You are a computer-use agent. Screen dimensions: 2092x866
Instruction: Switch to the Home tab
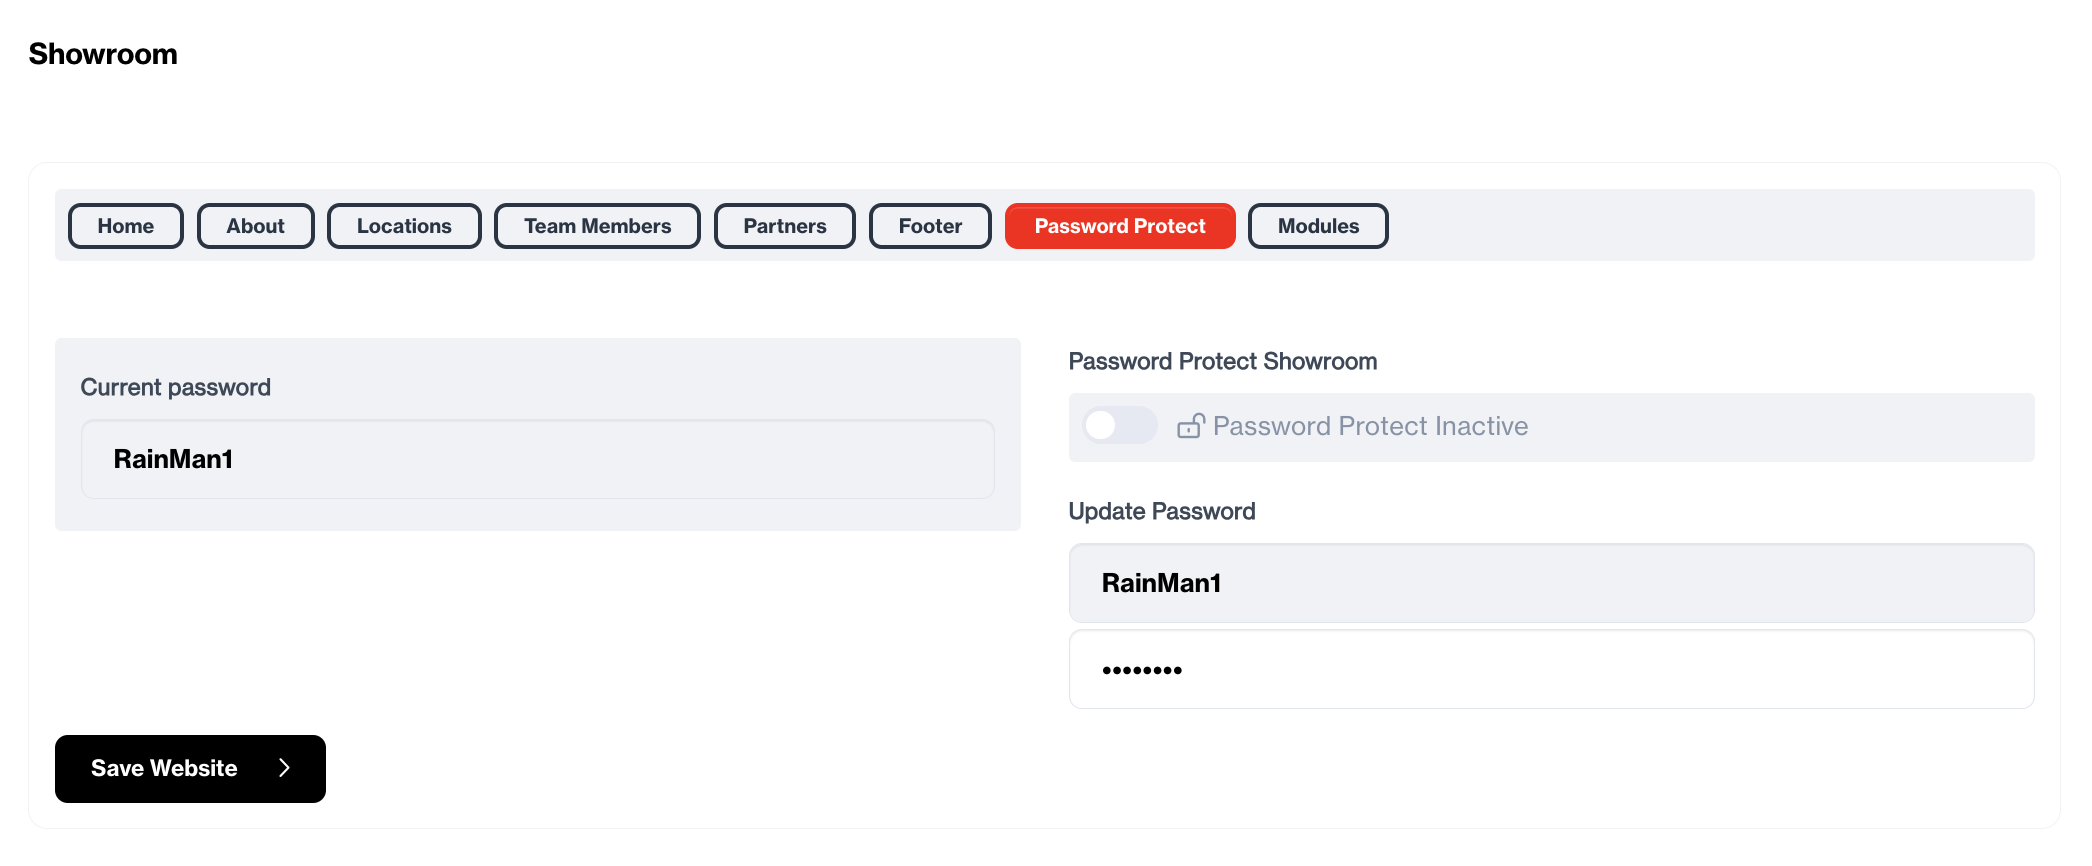click(125, 226)
